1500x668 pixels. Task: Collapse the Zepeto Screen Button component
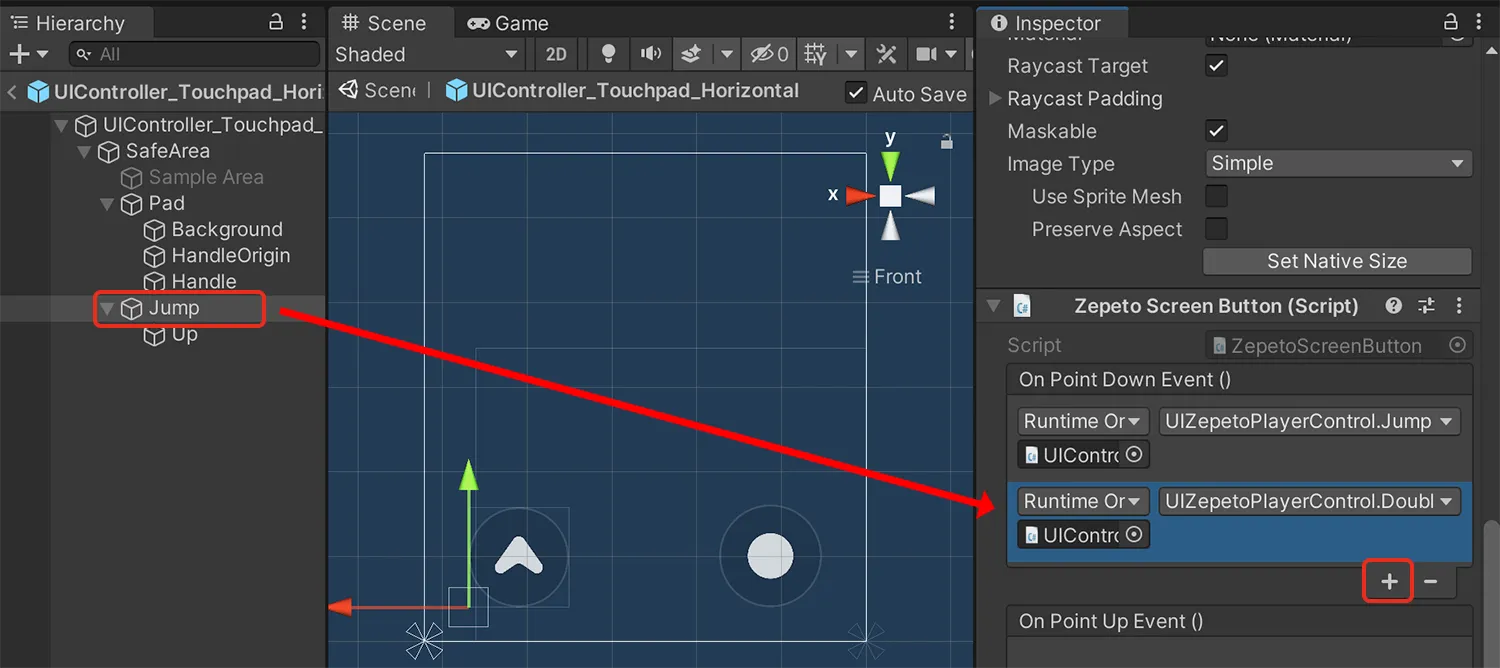point(993,306)
